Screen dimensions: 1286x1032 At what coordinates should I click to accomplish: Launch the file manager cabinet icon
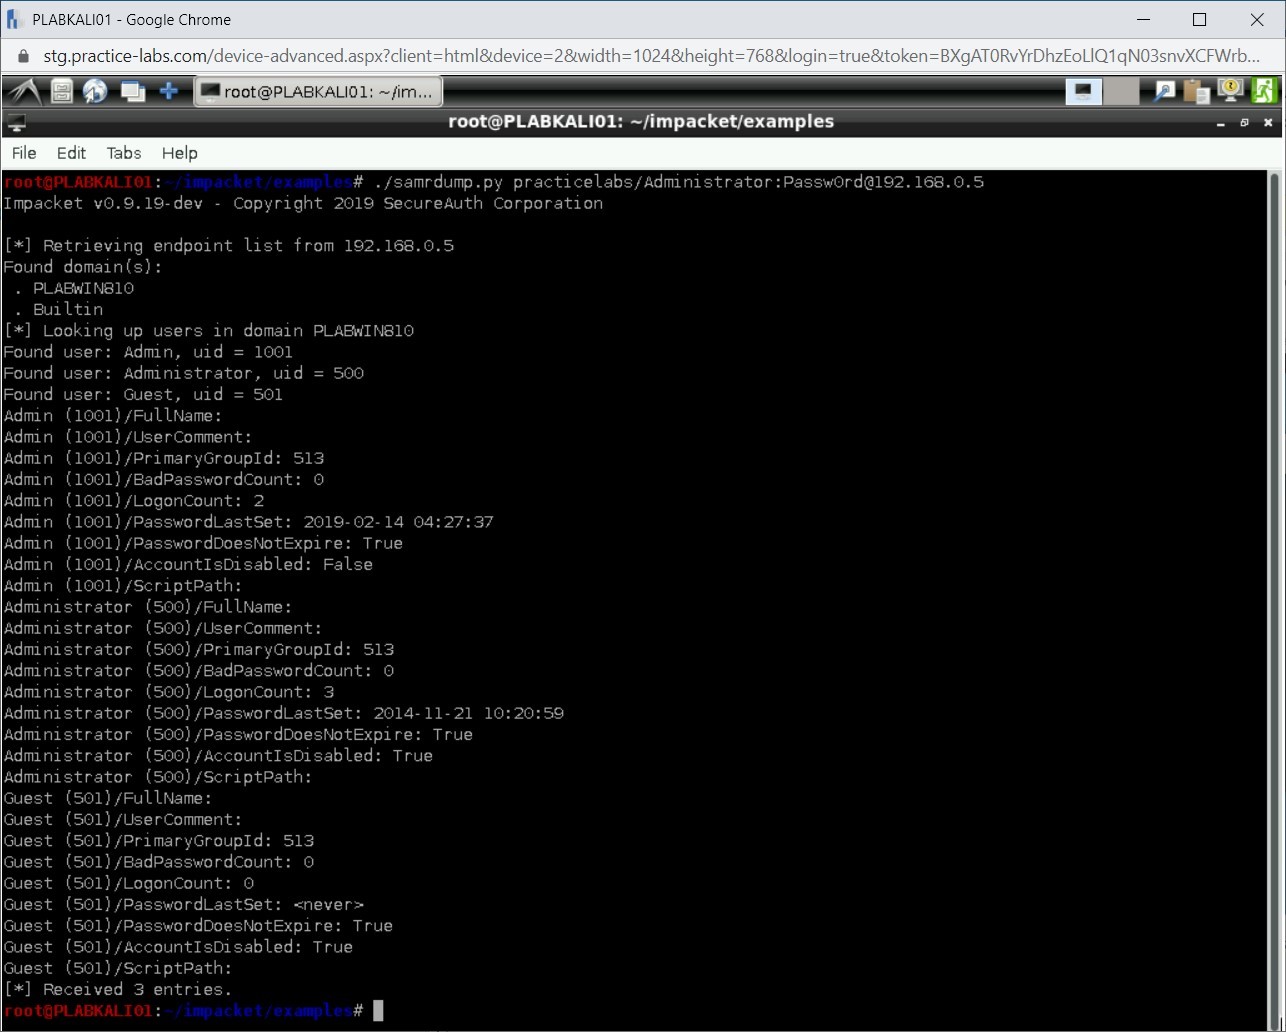coord(62,92)
